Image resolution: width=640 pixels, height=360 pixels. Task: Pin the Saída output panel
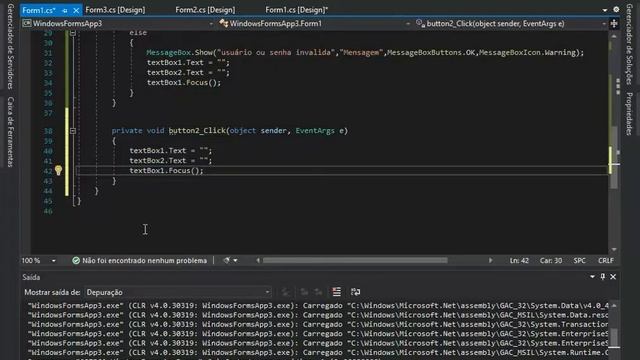click(x=603, y=277)
